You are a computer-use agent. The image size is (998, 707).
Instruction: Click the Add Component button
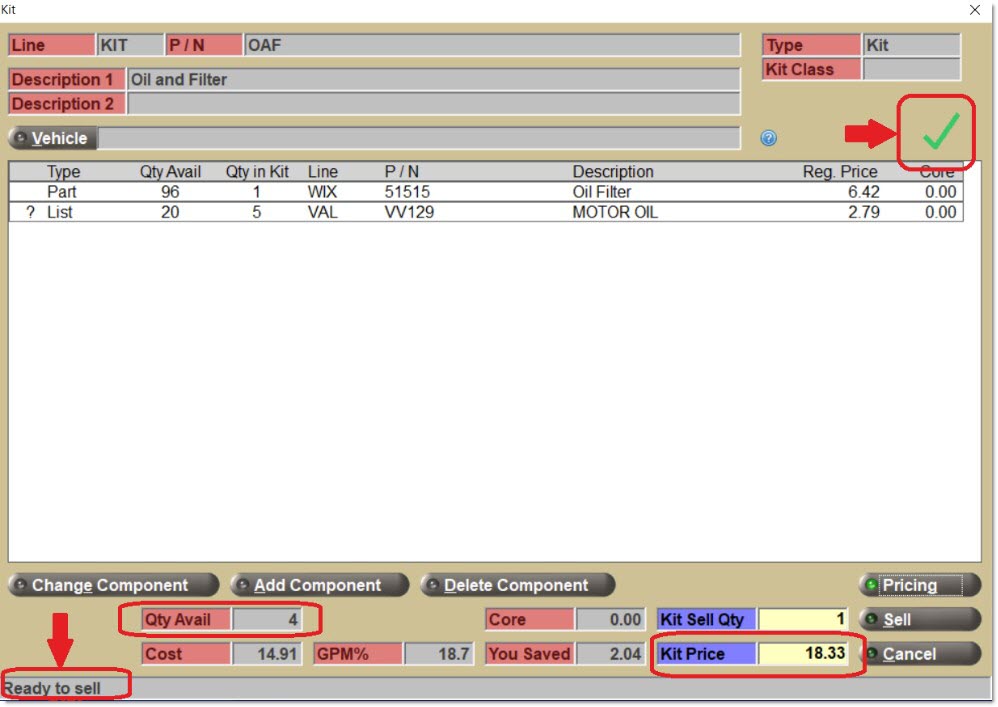pos(318,585)
